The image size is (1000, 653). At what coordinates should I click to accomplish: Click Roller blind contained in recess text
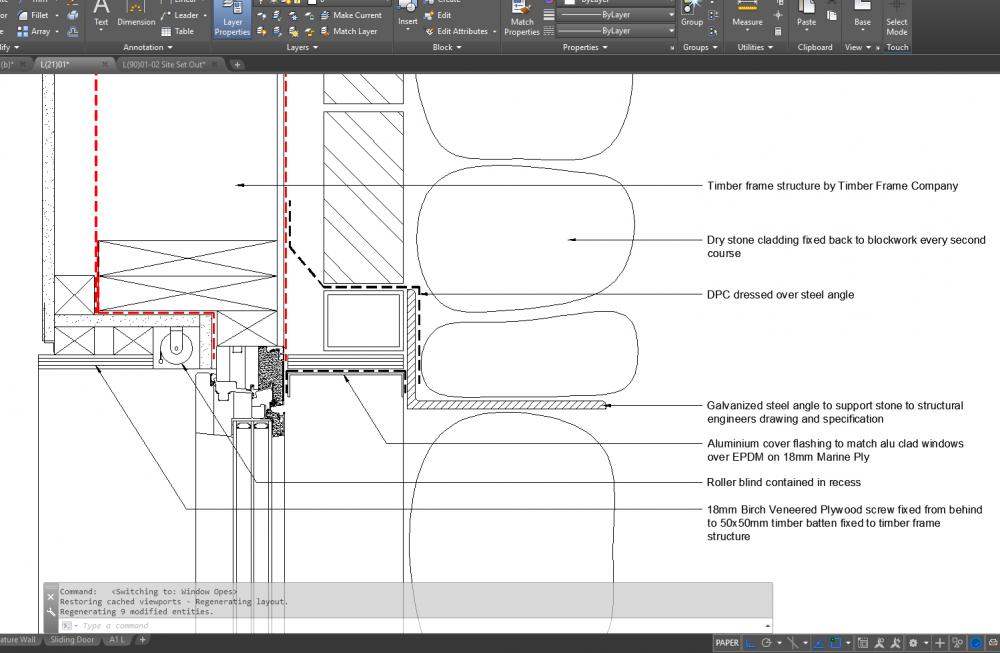(784, 482)
